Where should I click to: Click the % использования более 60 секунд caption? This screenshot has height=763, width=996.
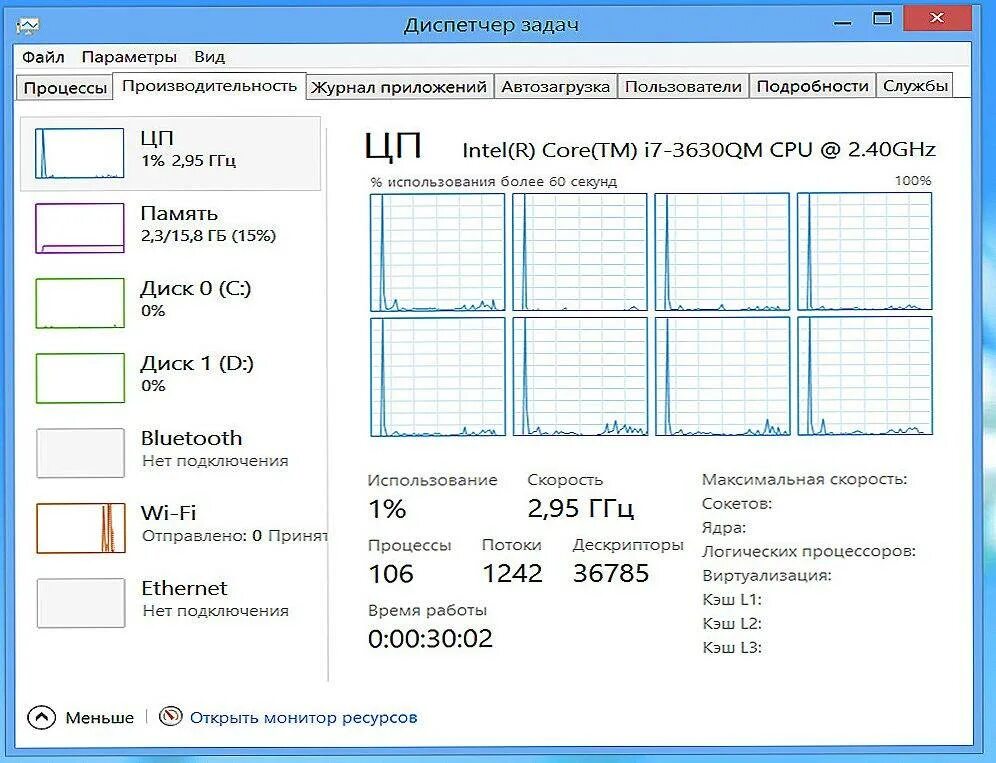pyautogui.click(x=494, y=182)
